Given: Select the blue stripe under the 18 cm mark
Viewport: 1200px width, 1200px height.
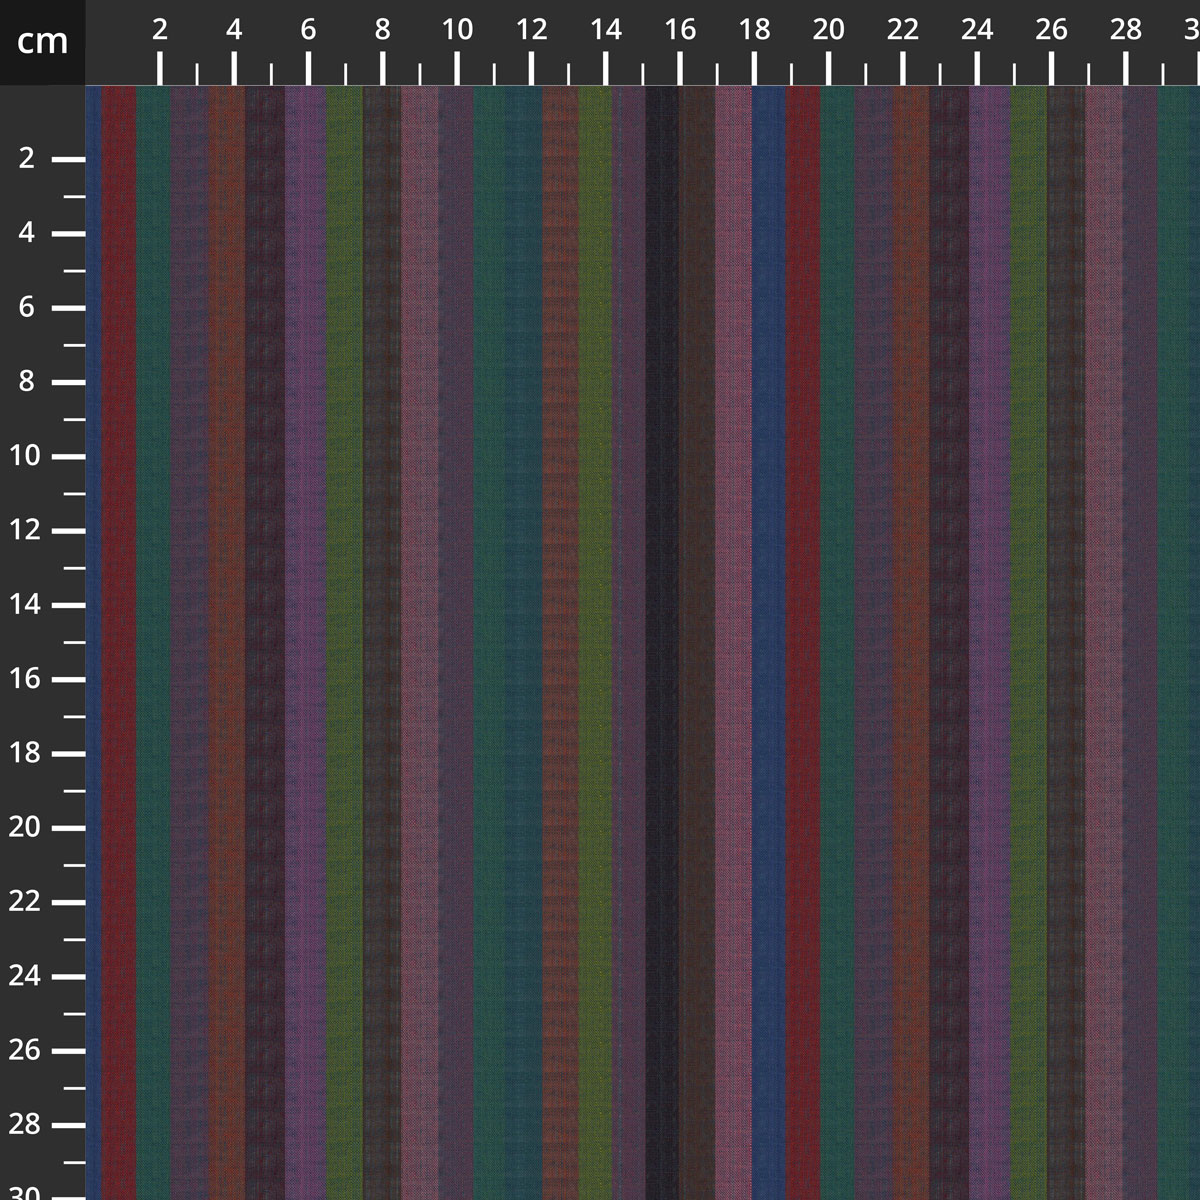Looking at the screenshot, I should [x=768, y=600].
